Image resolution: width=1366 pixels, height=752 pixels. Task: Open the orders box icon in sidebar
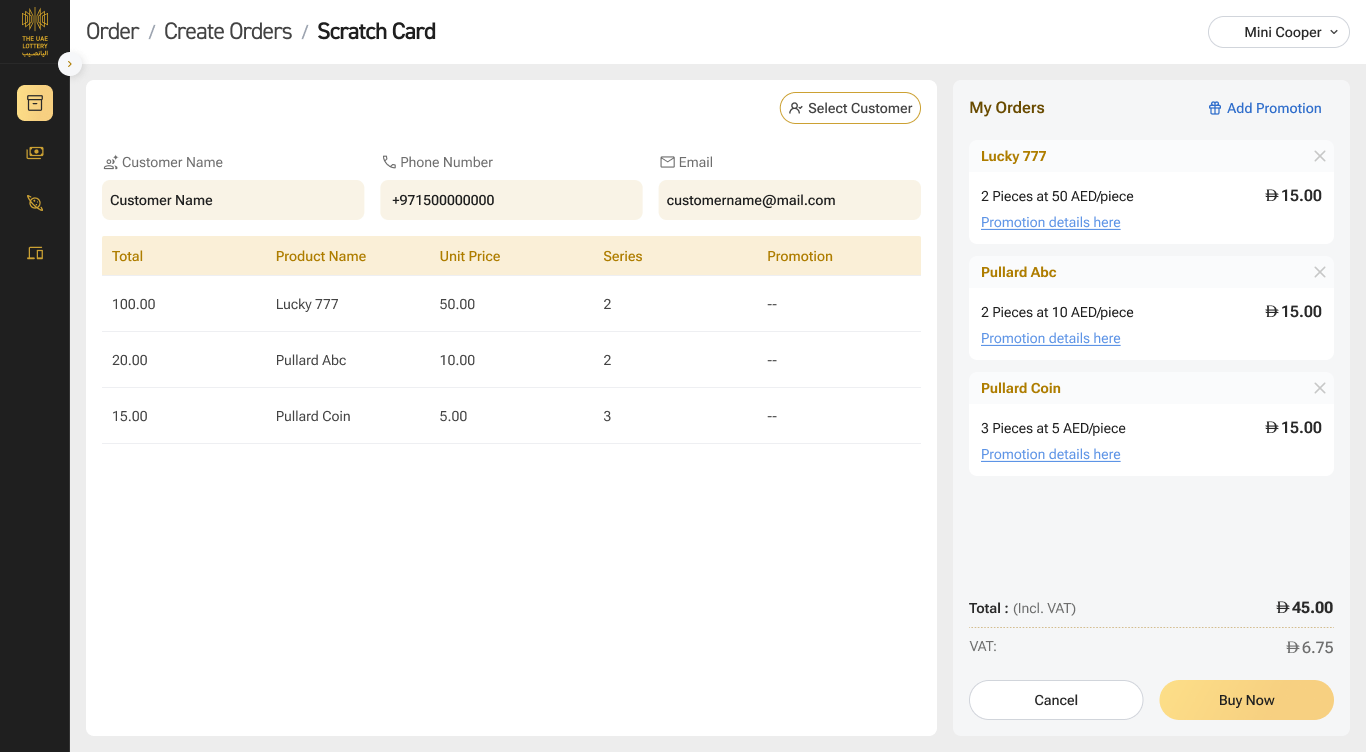coord(35,103)
